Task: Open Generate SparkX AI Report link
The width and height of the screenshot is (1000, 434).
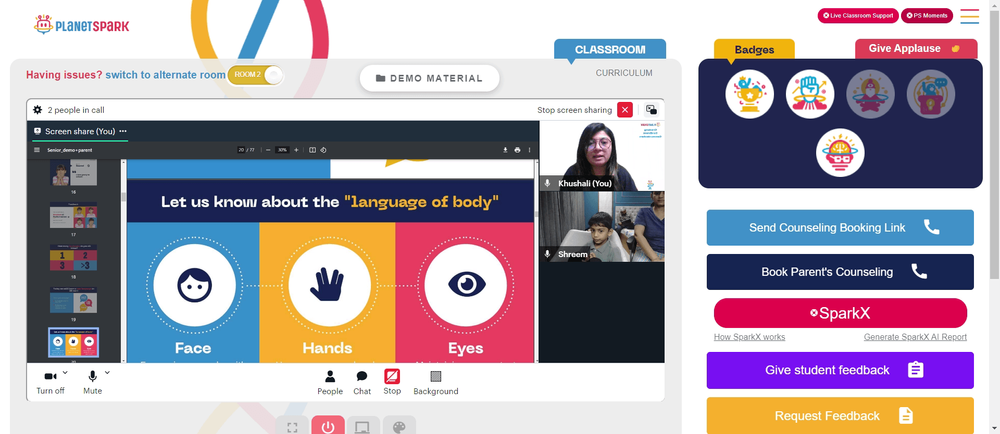Action: coord(915,337)
